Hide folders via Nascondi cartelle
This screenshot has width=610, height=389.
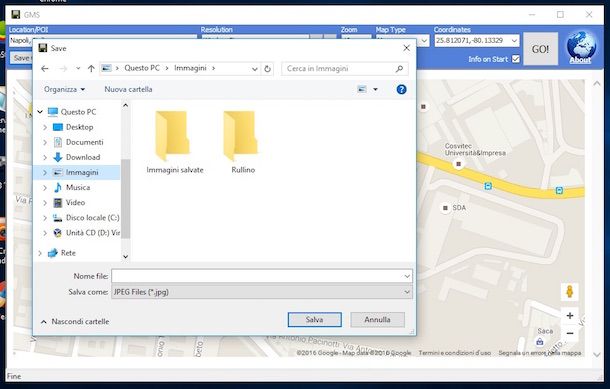[75, 322]
